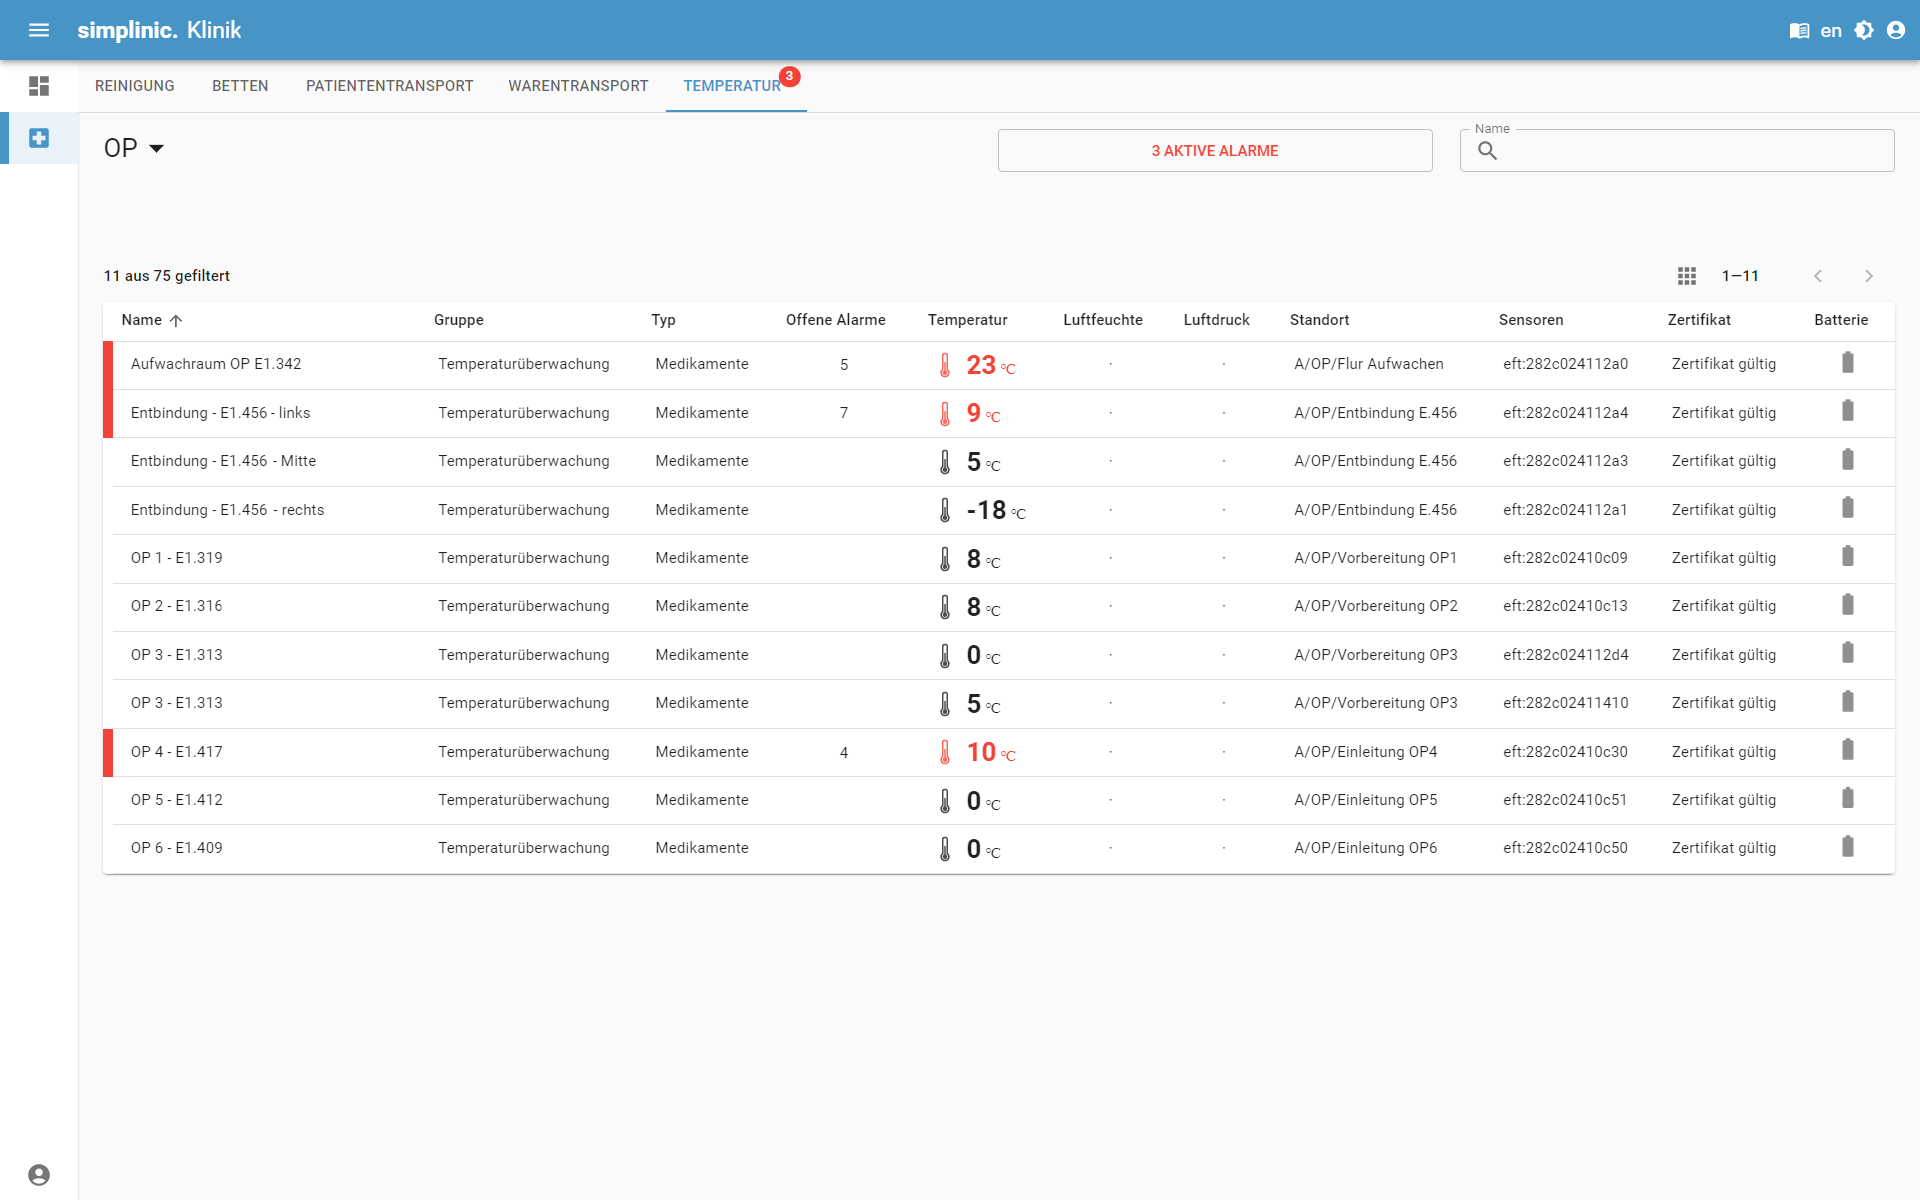The width and height of the screenshot is (1920, 1200).
Task: Open the Entbindung - E1.456 - links row
Action: pyautogui.click(x=220, y=413)
